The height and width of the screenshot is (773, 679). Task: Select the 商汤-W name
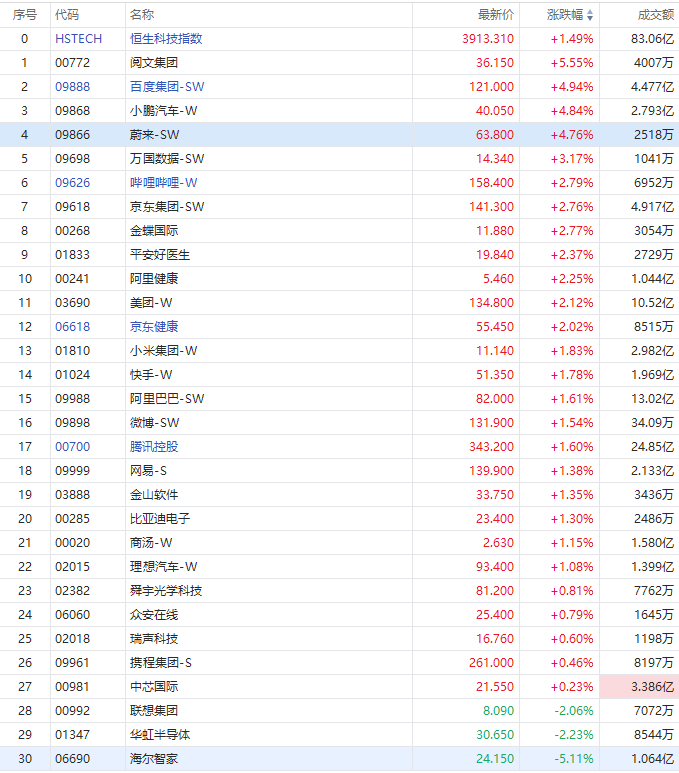coord(151,543)
